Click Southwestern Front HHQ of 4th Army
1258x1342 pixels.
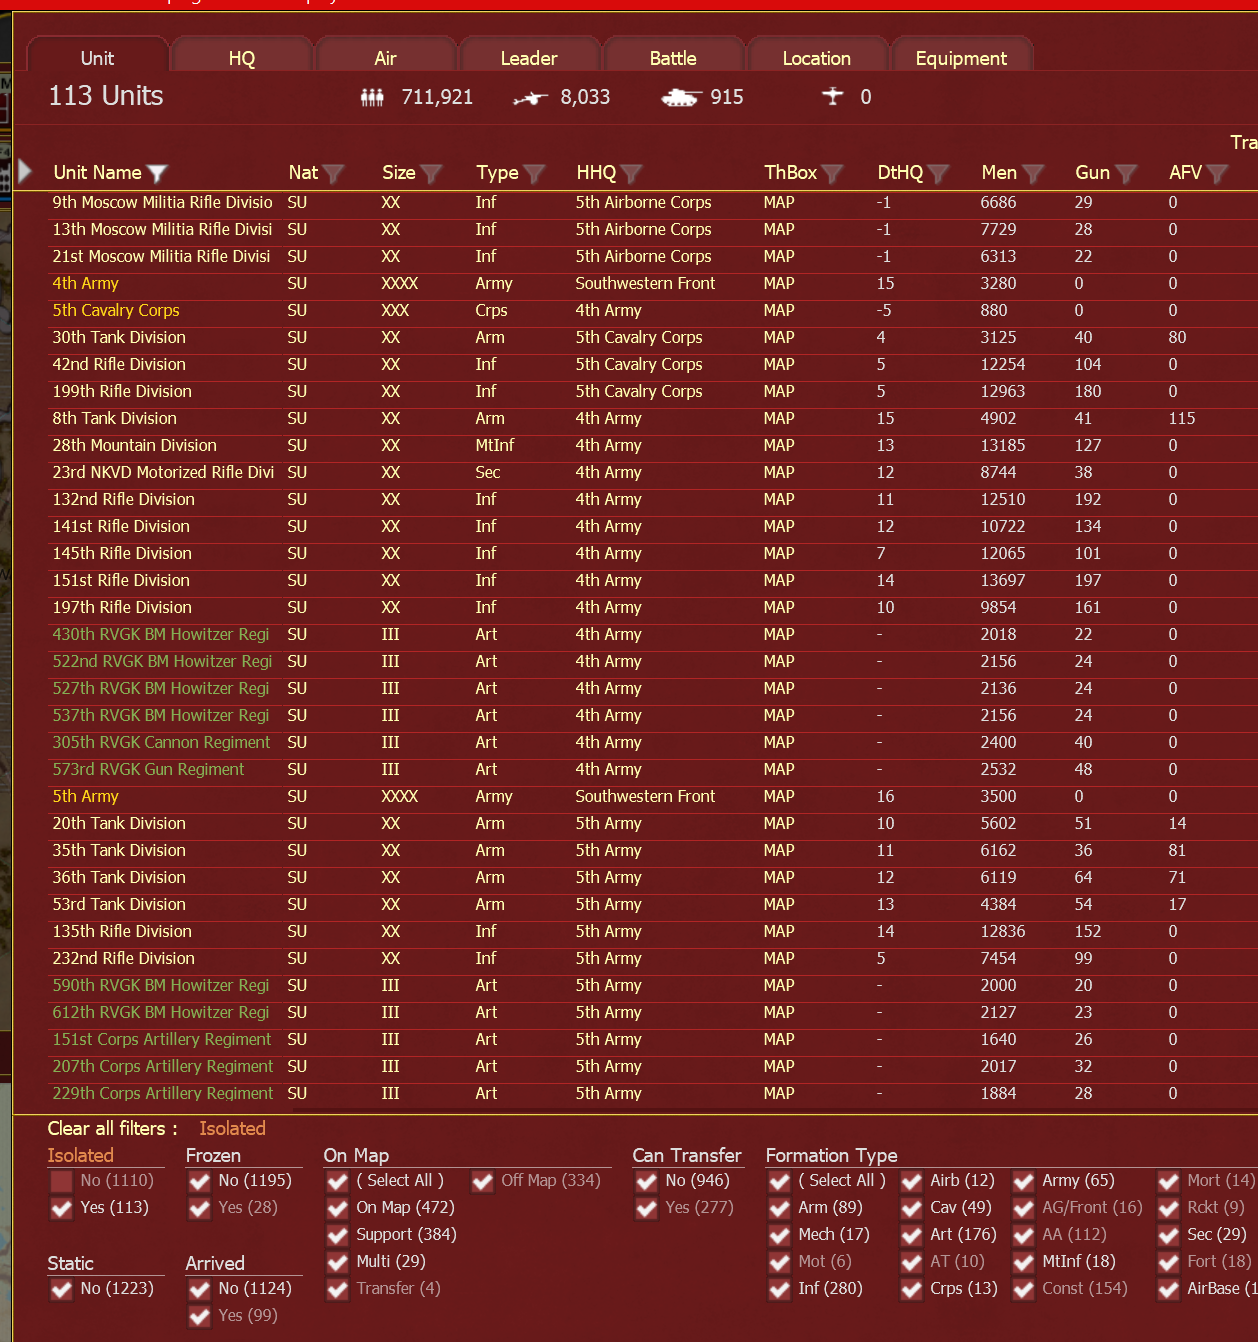(x=645, y=284)
